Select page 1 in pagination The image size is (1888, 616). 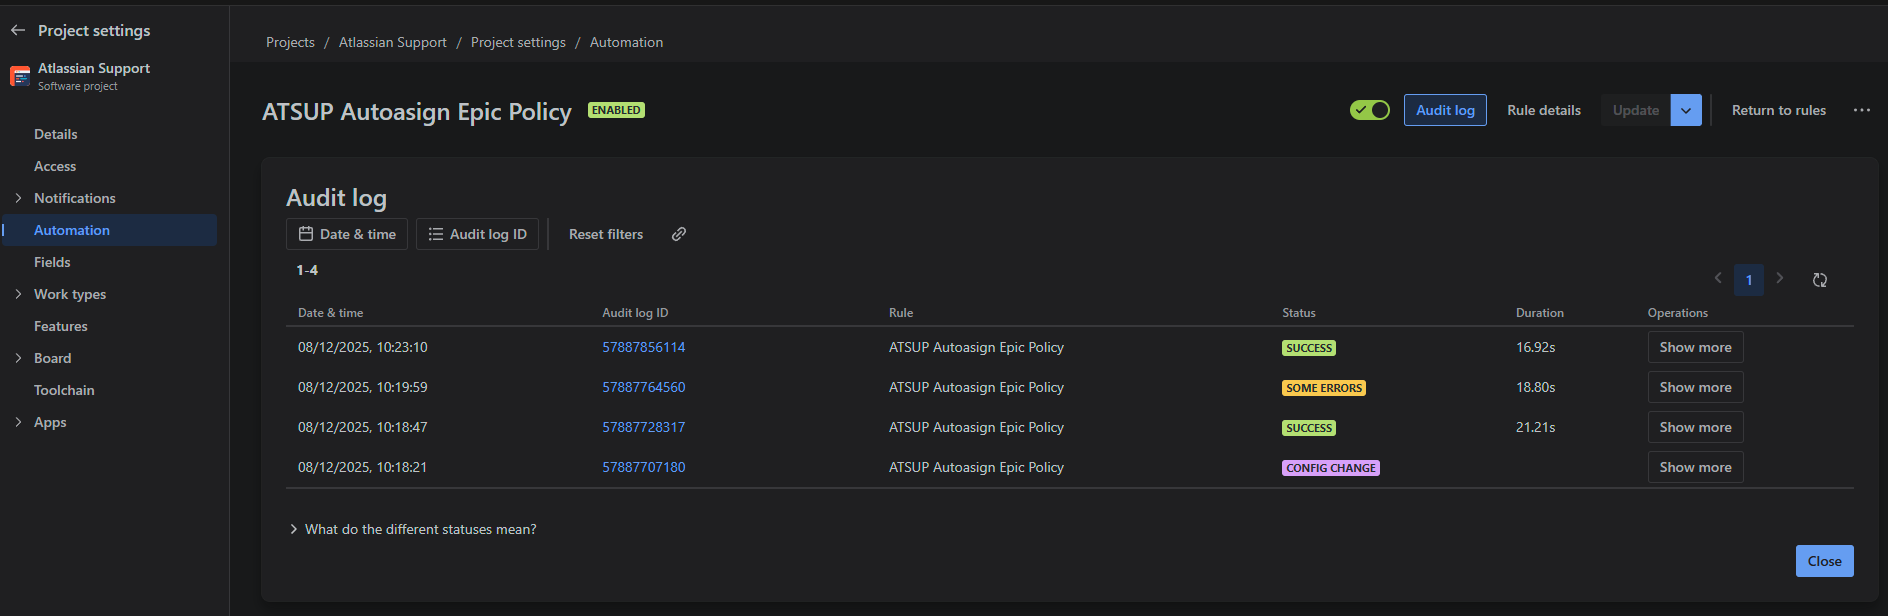coord(1749,280)
